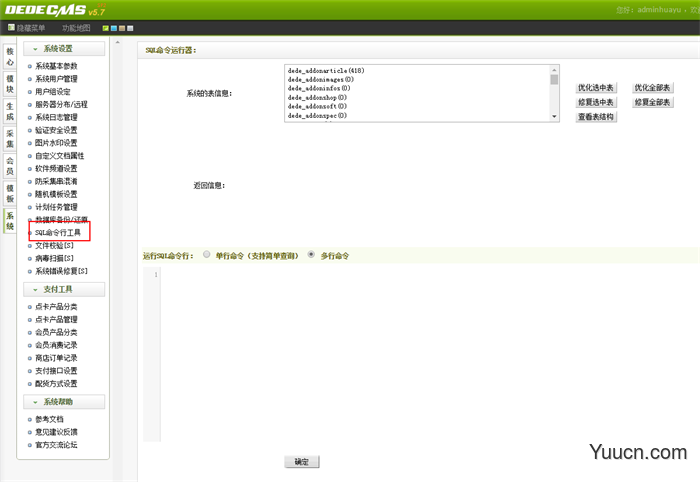
Task: Click the 确定 submit button
Action: click(301, 462)
